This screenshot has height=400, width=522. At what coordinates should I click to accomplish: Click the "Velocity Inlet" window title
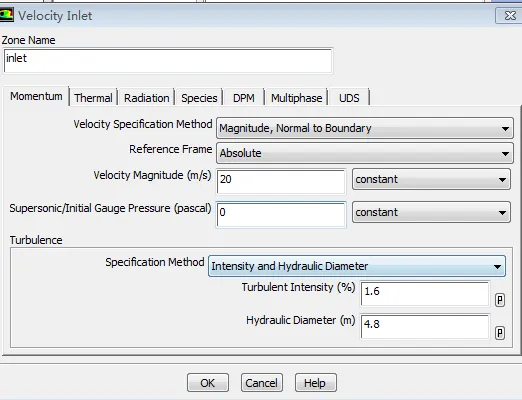(x=55, y=16)
